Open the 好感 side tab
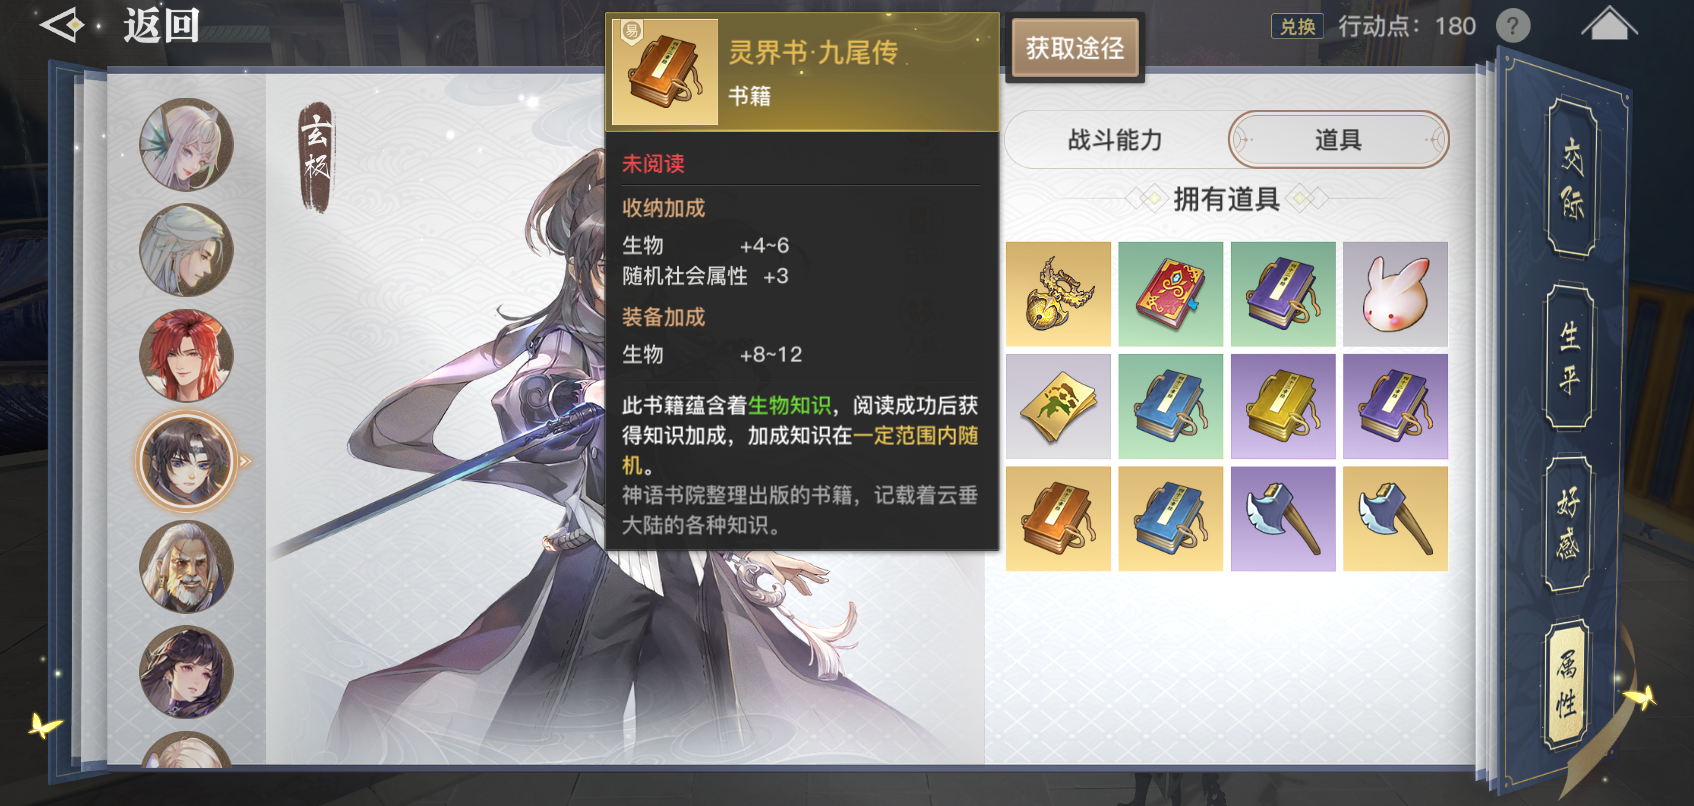1694x806 pixels. (1569, 524)
